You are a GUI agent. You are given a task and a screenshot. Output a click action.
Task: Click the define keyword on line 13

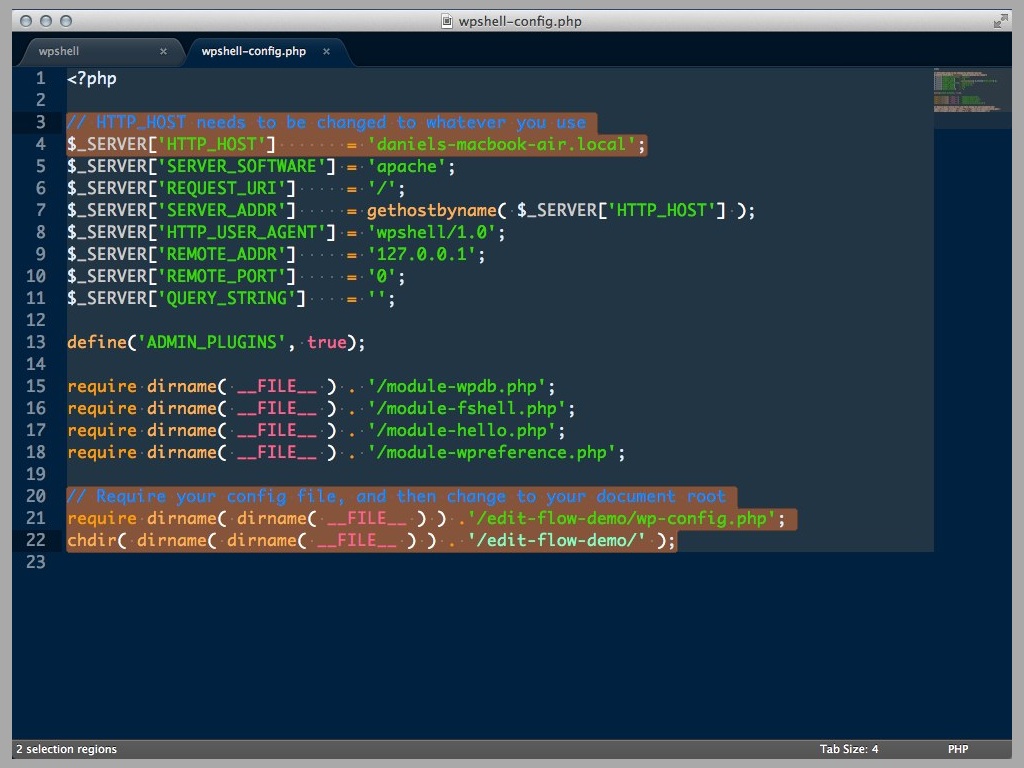coord(97,342)
